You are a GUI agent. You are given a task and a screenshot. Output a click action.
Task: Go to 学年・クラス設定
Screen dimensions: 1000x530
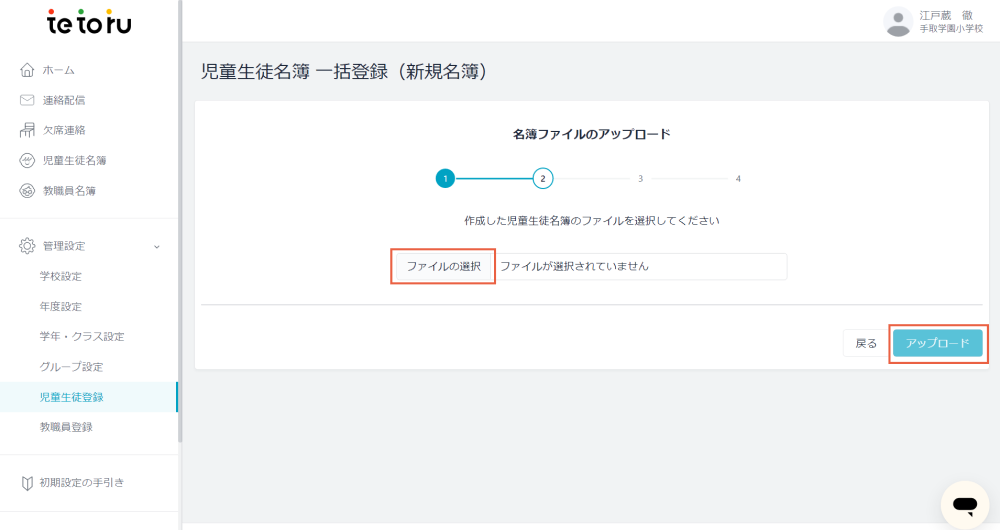[82, 337]
